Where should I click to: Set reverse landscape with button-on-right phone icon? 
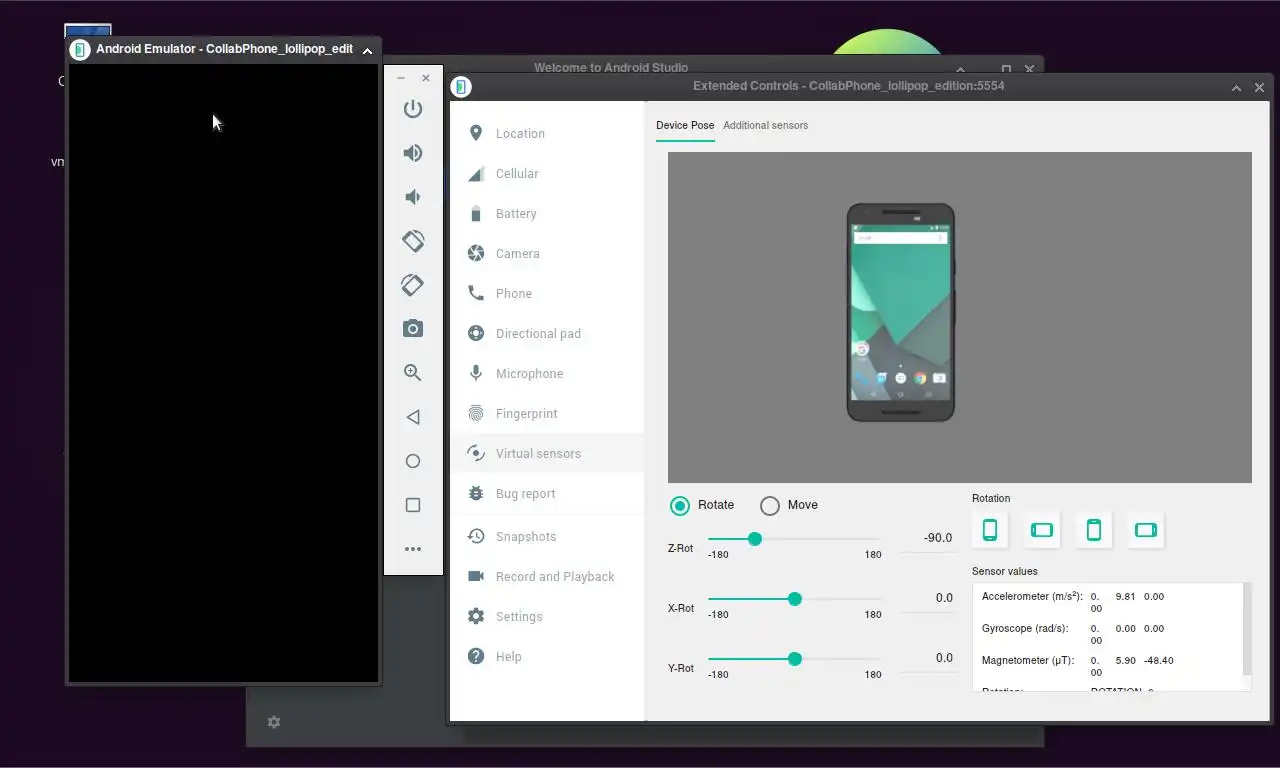pos(1146,530)
